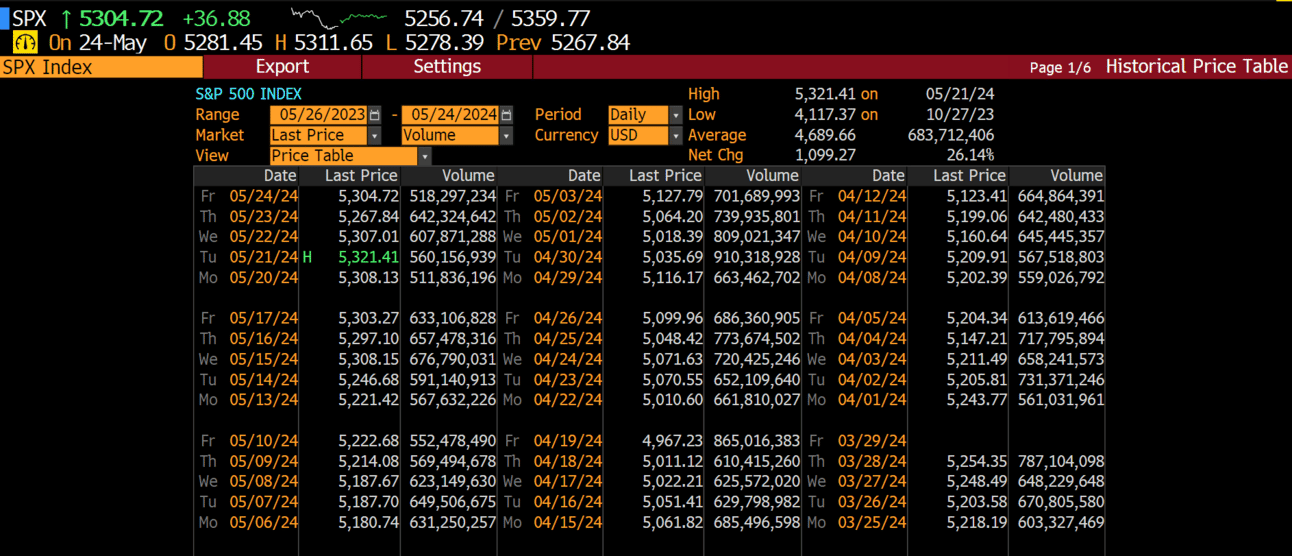Click date 04/24/24

click(x=568, y=359)
